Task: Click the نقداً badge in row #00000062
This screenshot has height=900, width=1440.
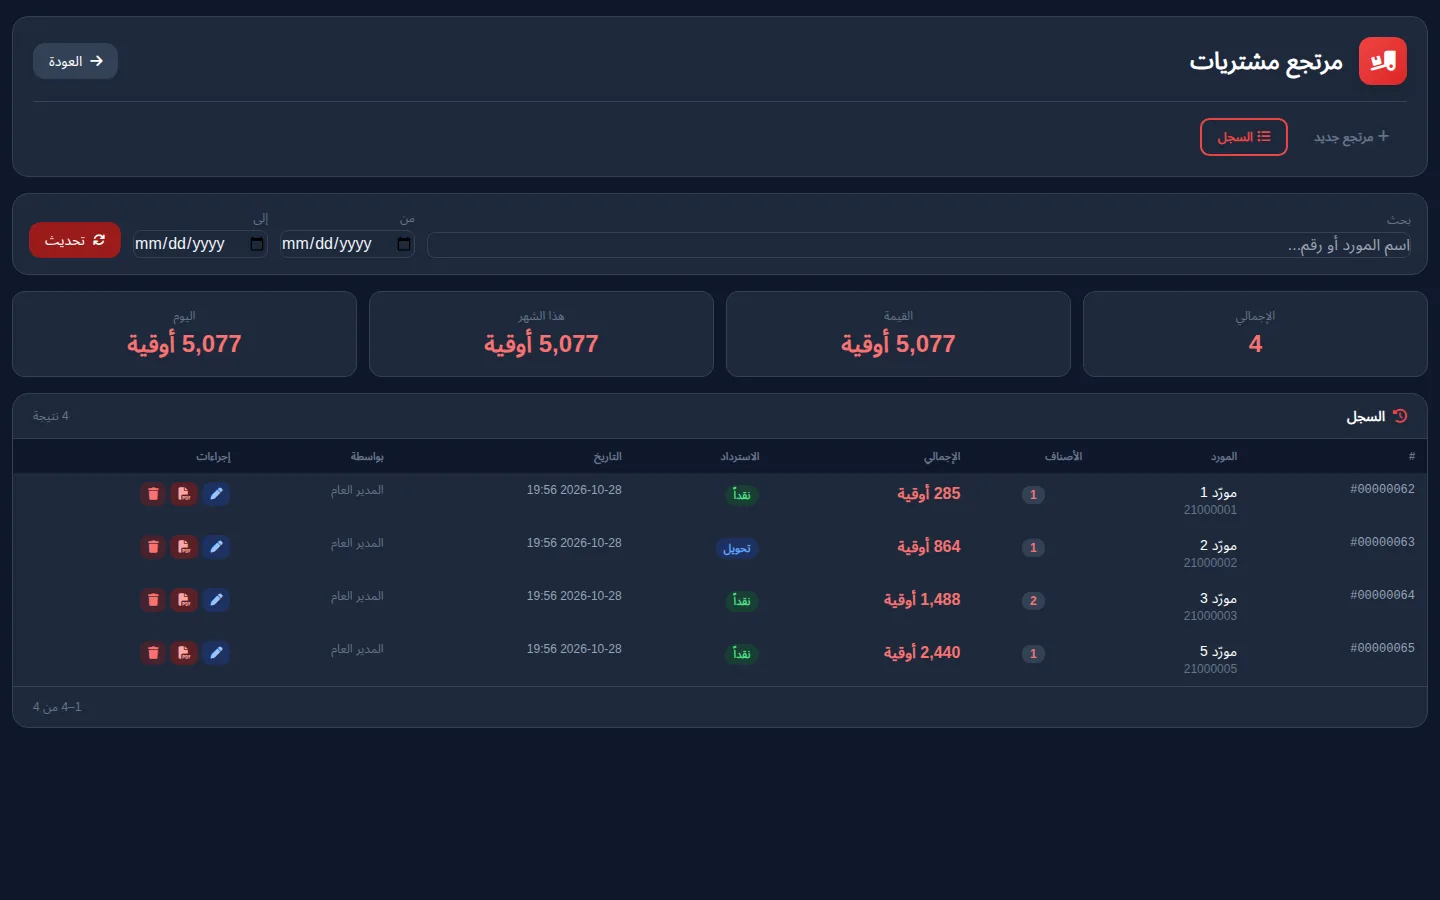Action: (741, 495)
